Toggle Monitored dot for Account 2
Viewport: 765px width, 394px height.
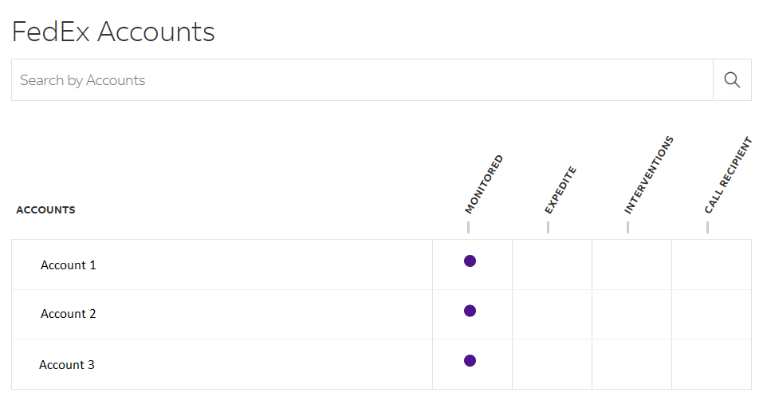pos(470,311)
